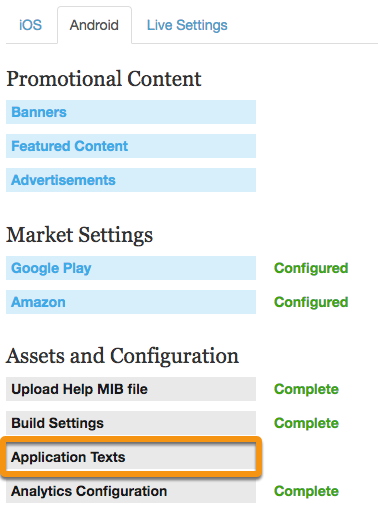
Task: Click the Market Settings heading
Action: tap(79, 235)
